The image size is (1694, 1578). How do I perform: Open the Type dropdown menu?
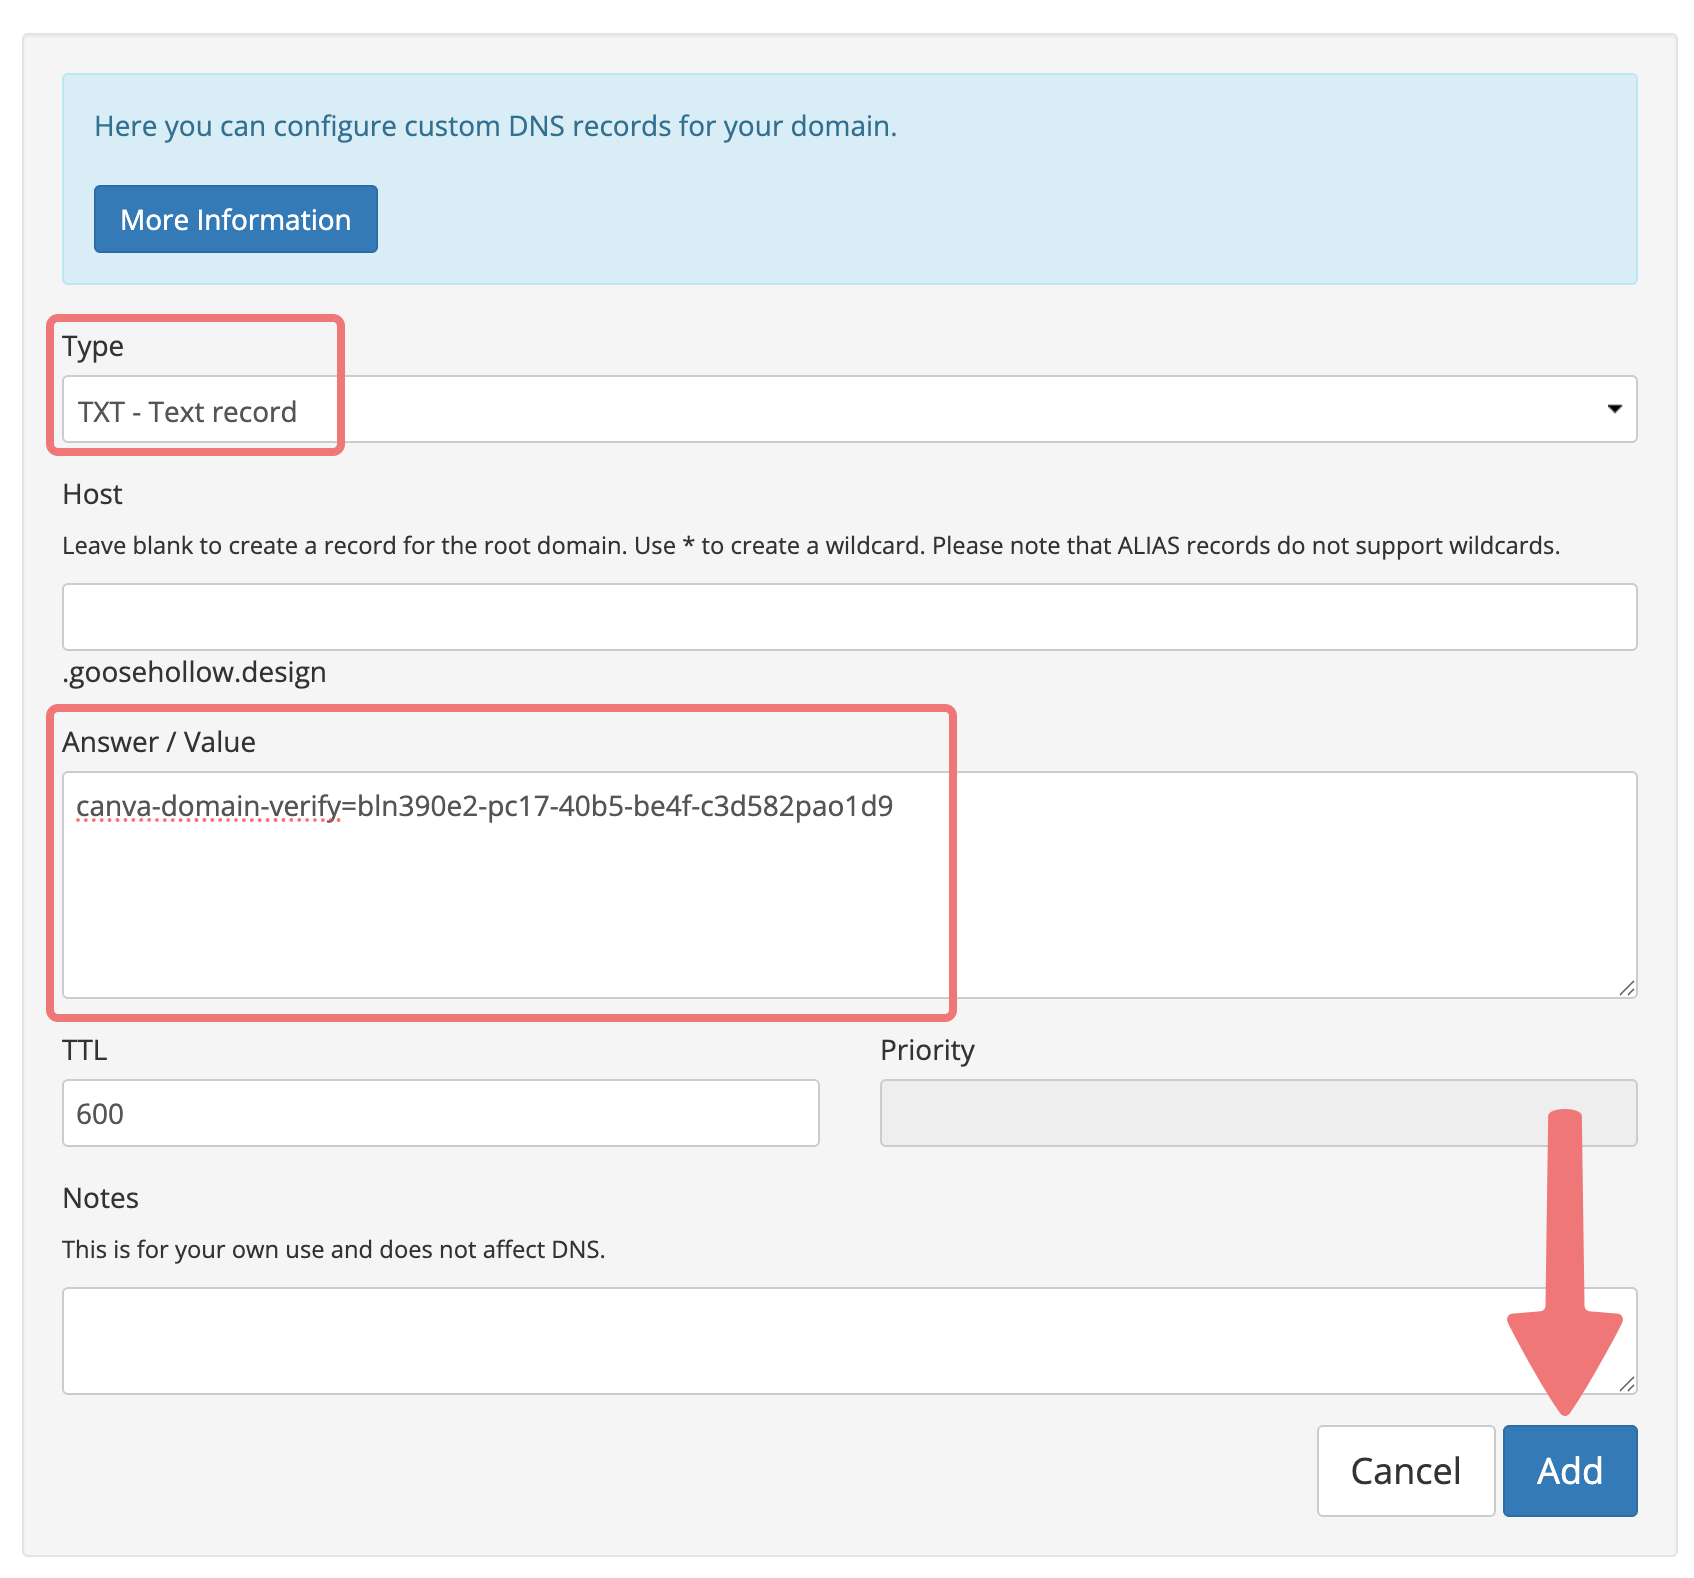pos(849,409)
